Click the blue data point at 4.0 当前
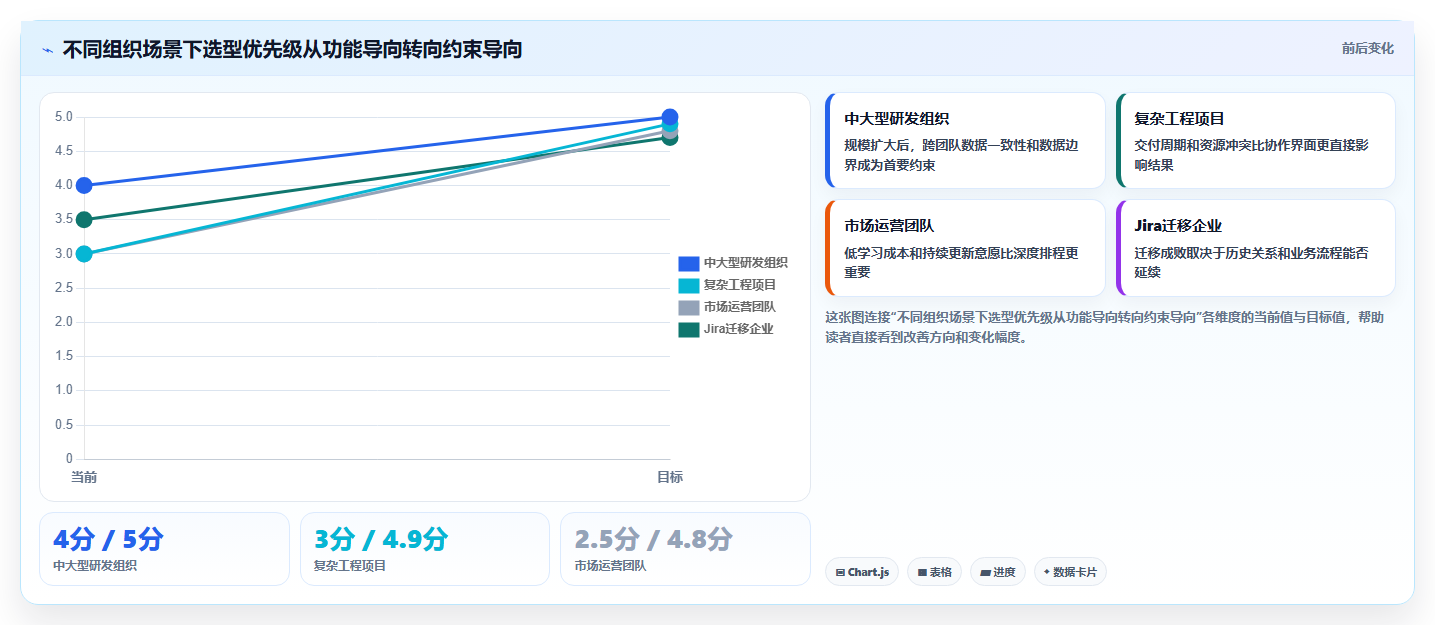 (x=84, y=185)
